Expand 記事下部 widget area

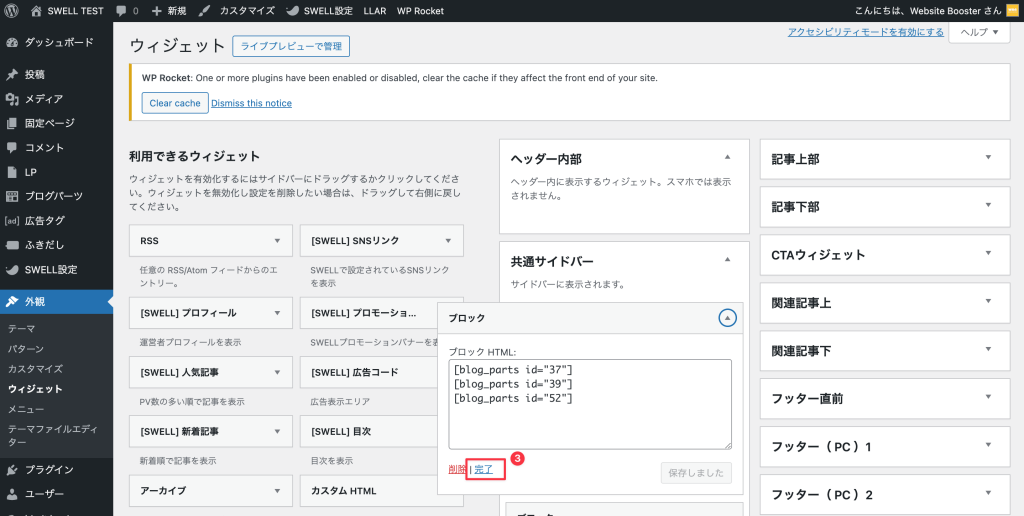(988, 205)
